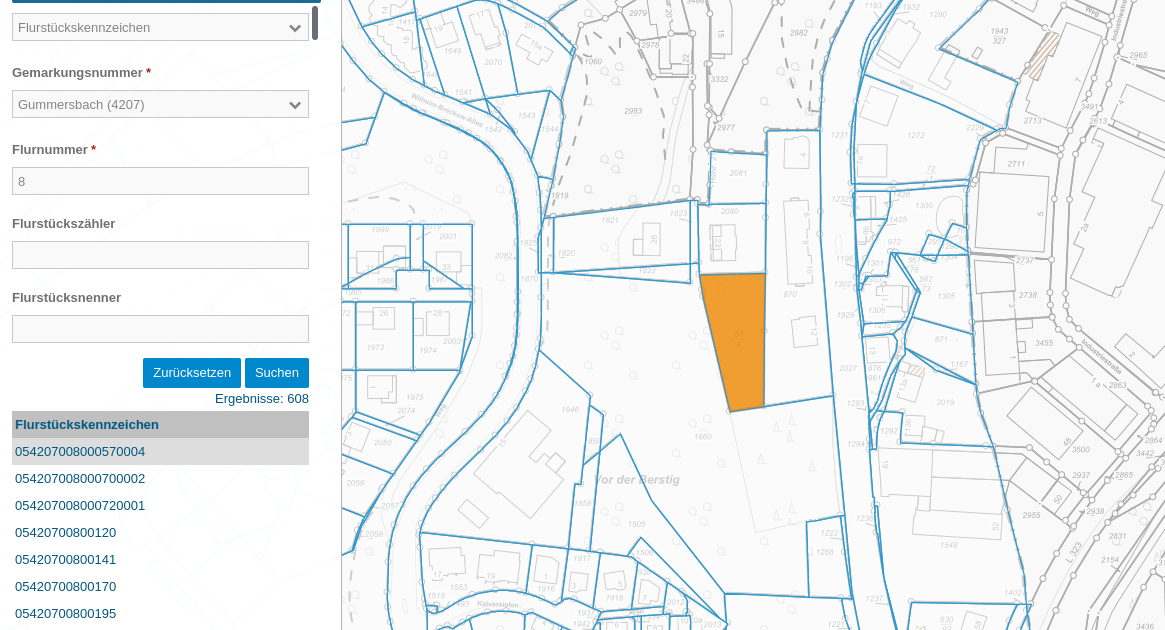The width and height of the screenshot is (1165, 630).
Task: Focus the Flurstückszähler text field
Action: [160, 255]
